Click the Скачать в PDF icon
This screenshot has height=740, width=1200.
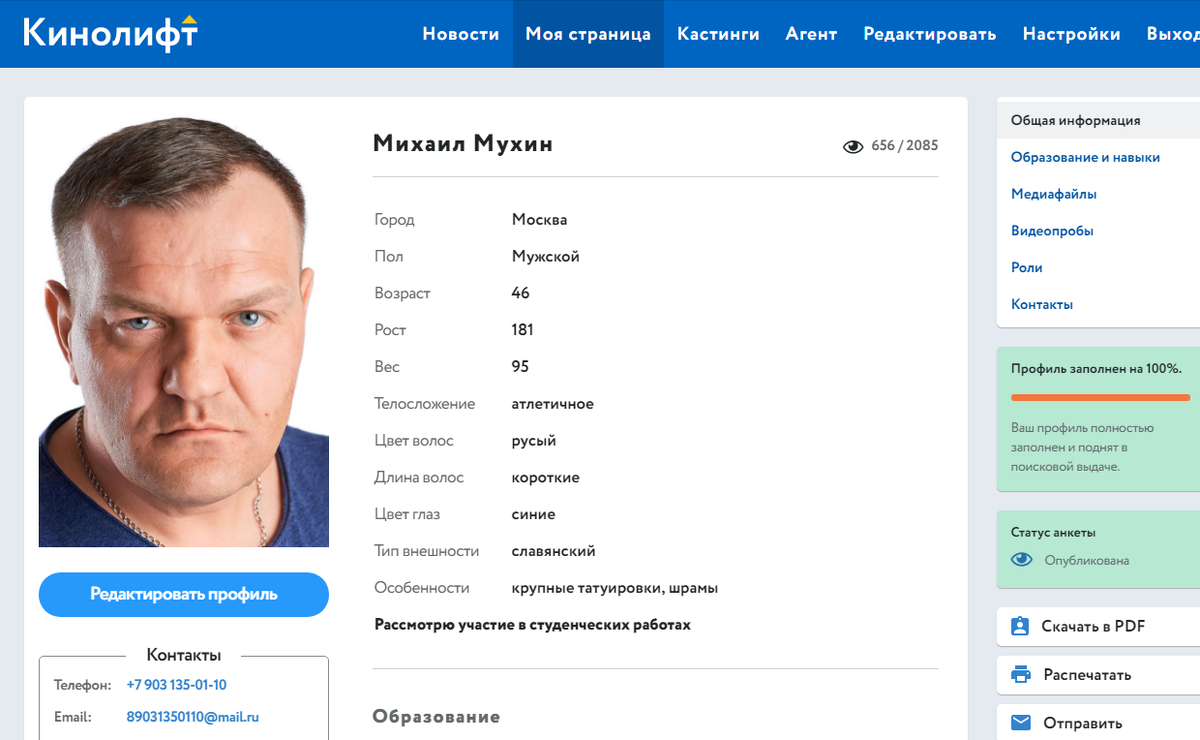point(1020,626)
